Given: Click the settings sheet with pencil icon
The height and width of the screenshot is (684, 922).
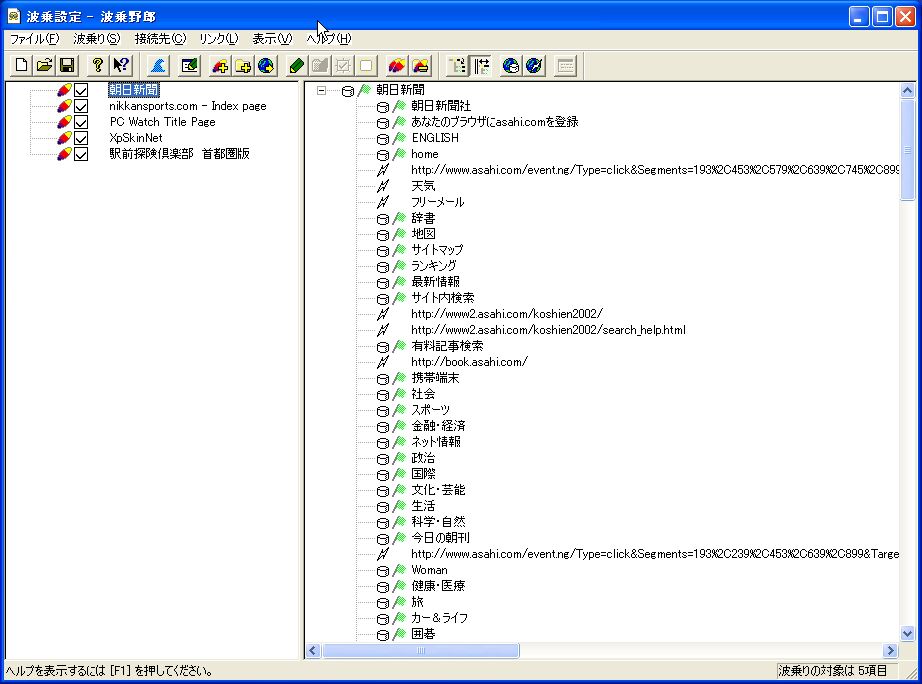Looking at the screenshot, I should click(189, 65).
